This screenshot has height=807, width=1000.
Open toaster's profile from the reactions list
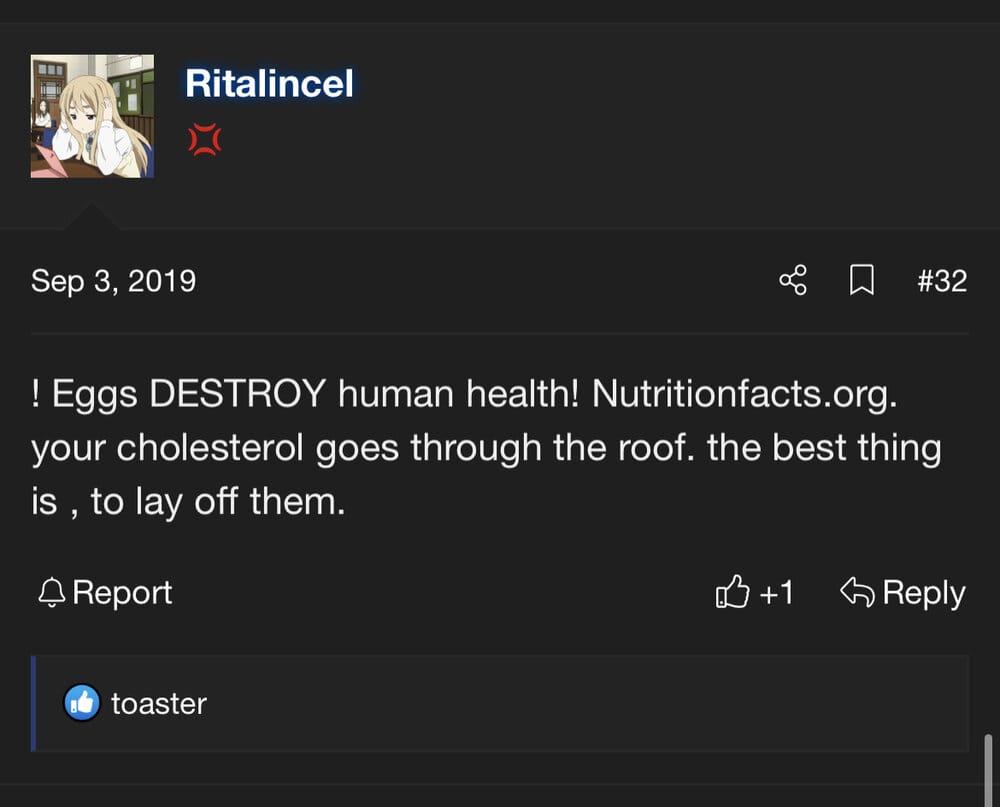159,704
